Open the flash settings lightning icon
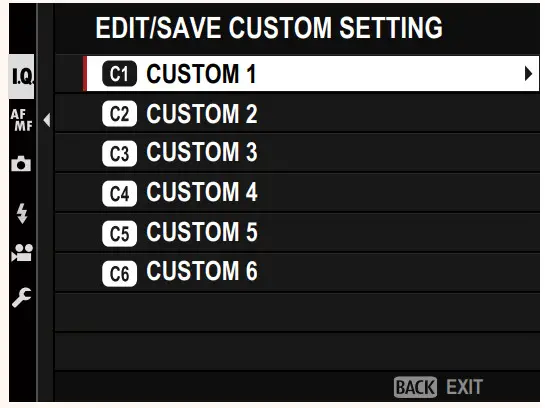 click(x=22, y=213)
